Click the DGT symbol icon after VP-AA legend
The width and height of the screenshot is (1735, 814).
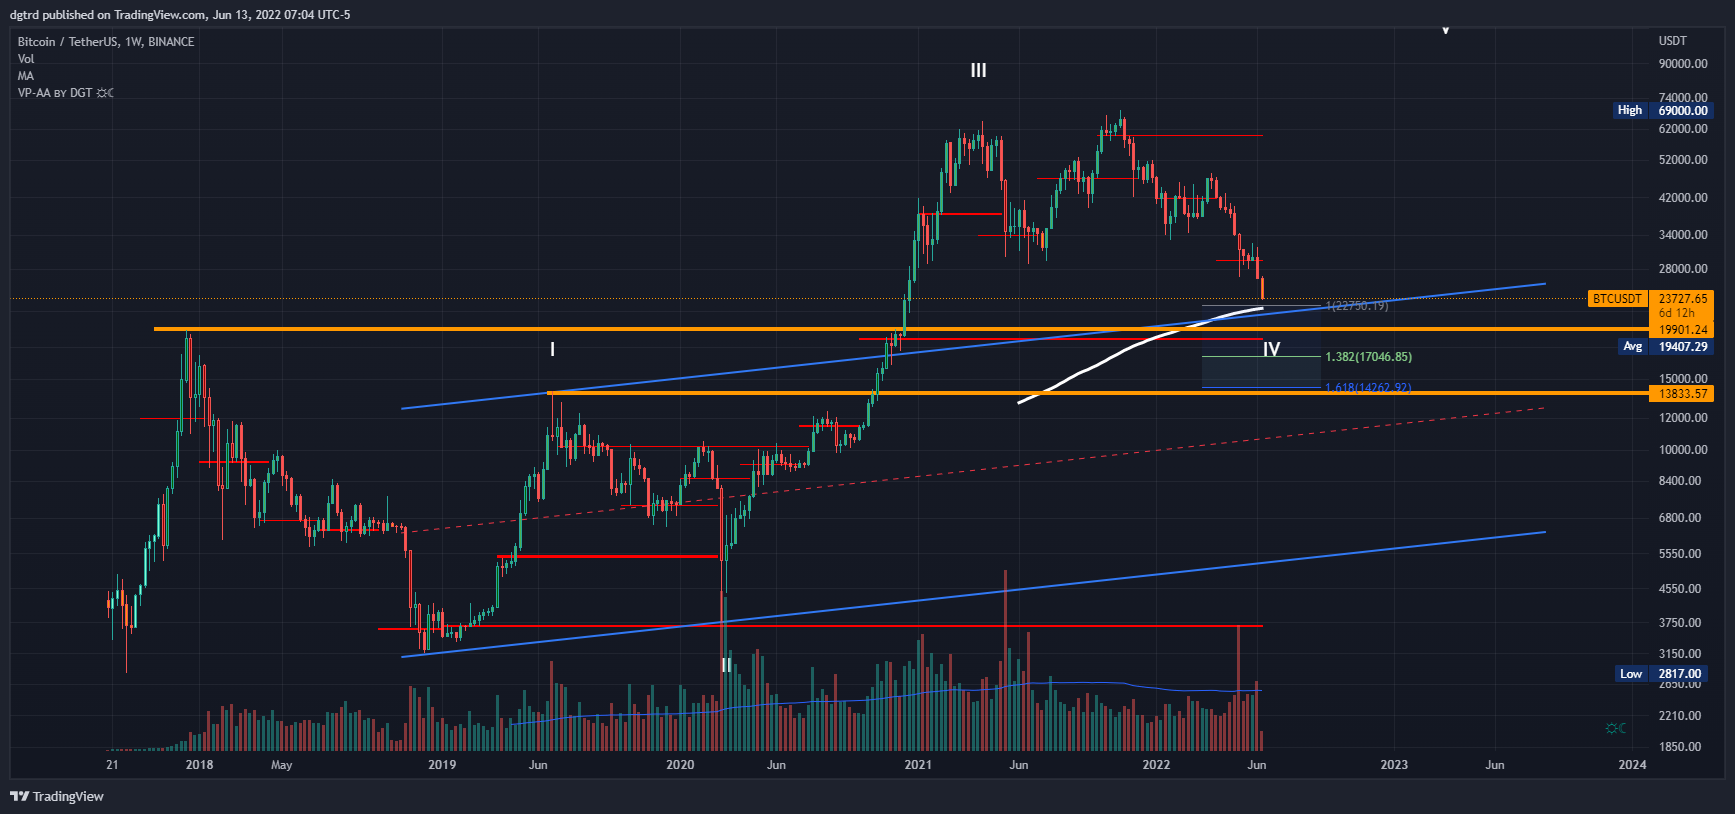(x=105, y=93)
